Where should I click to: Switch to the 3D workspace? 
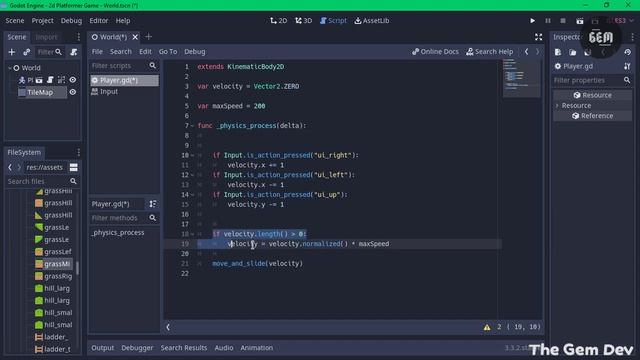(x=304, y=21)
